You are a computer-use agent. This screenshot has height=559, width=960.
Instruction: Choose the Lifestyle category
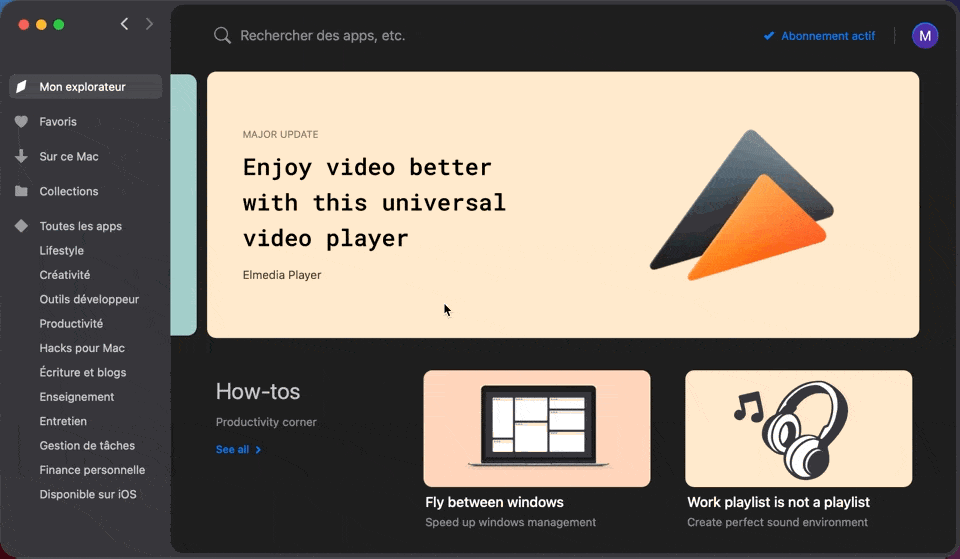coord(61,250)
